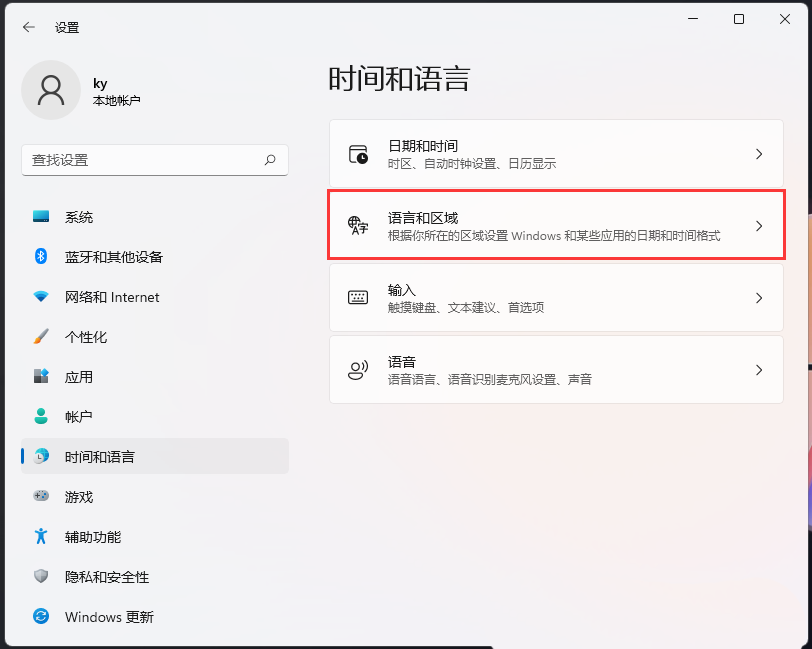The width and height of the screenshot is (812, 649).
Task: Click the shield icon for 隐私和安全性
Action: [x=41, y=576]
